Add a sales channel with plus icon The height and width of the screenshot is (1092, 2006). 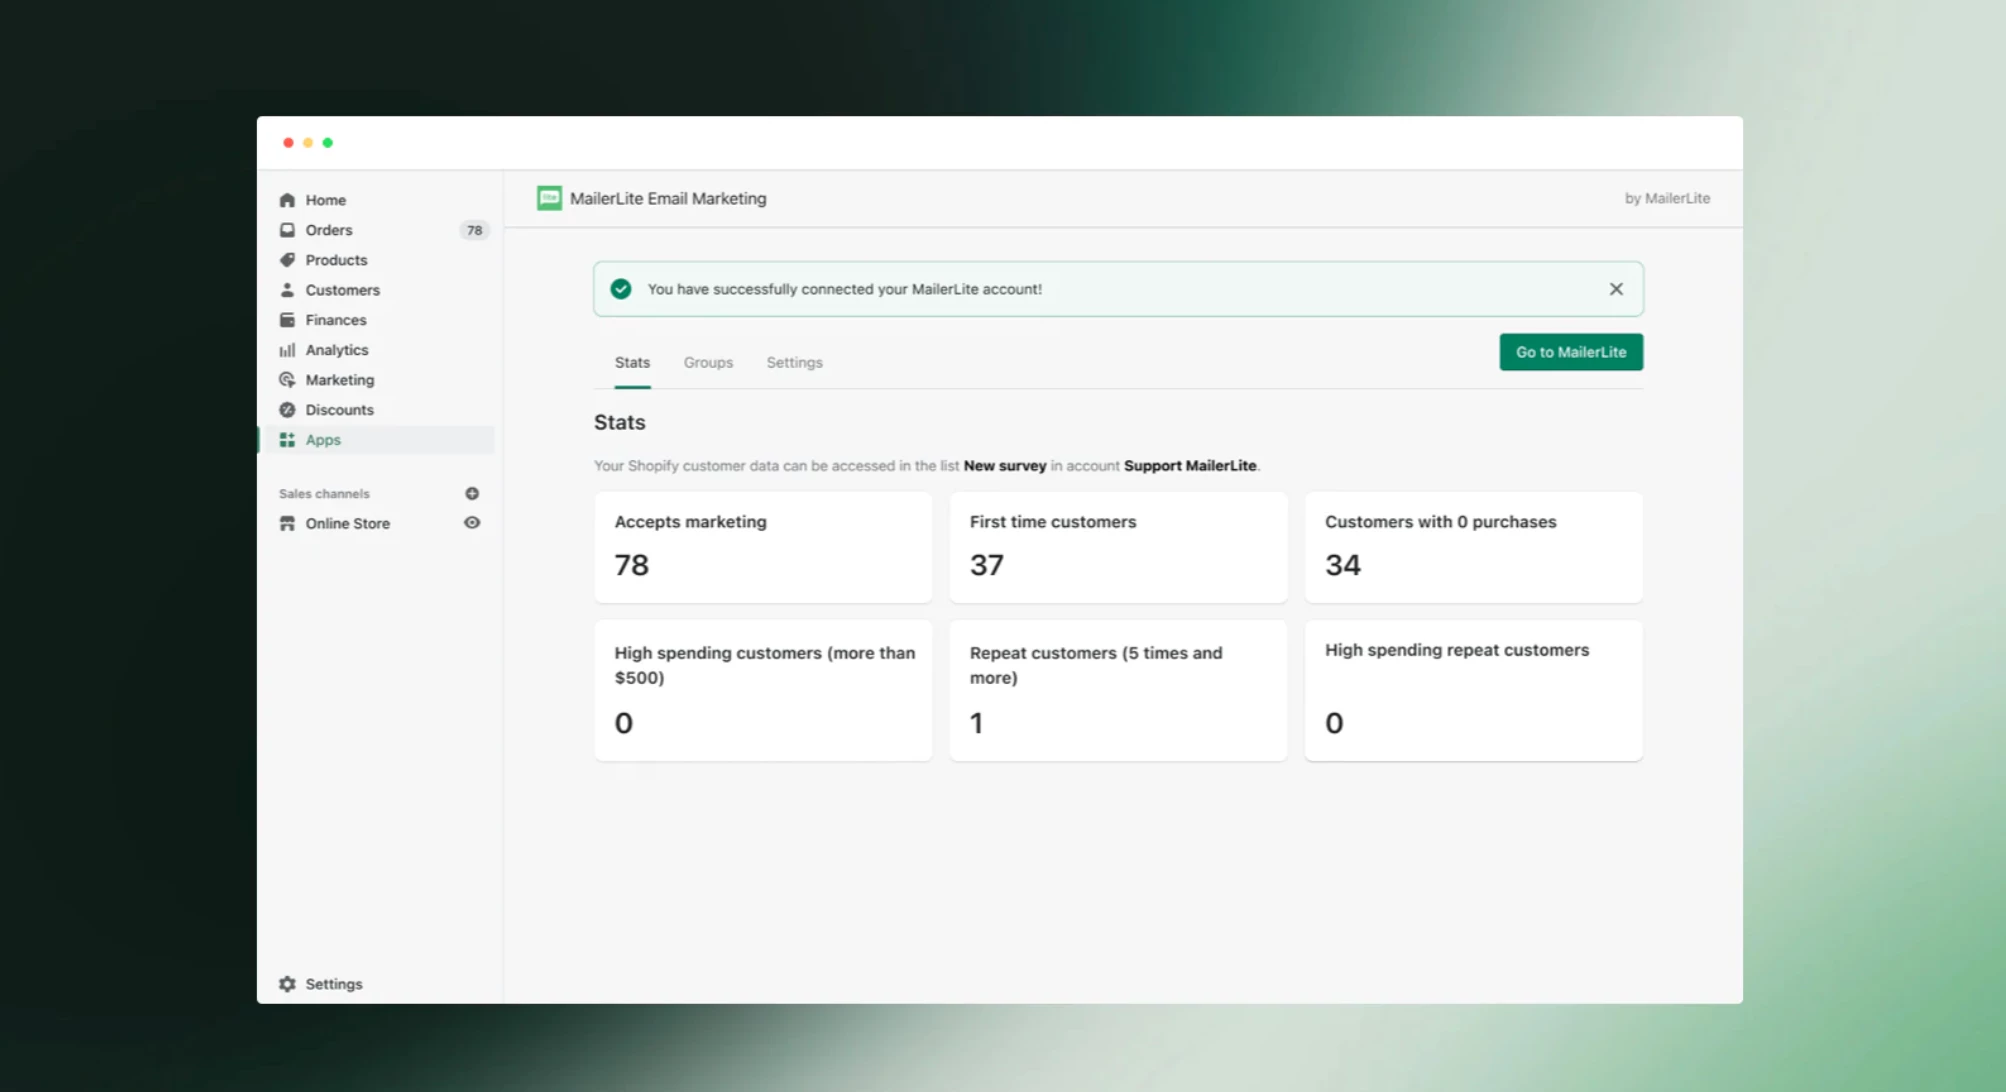(472, 493)
